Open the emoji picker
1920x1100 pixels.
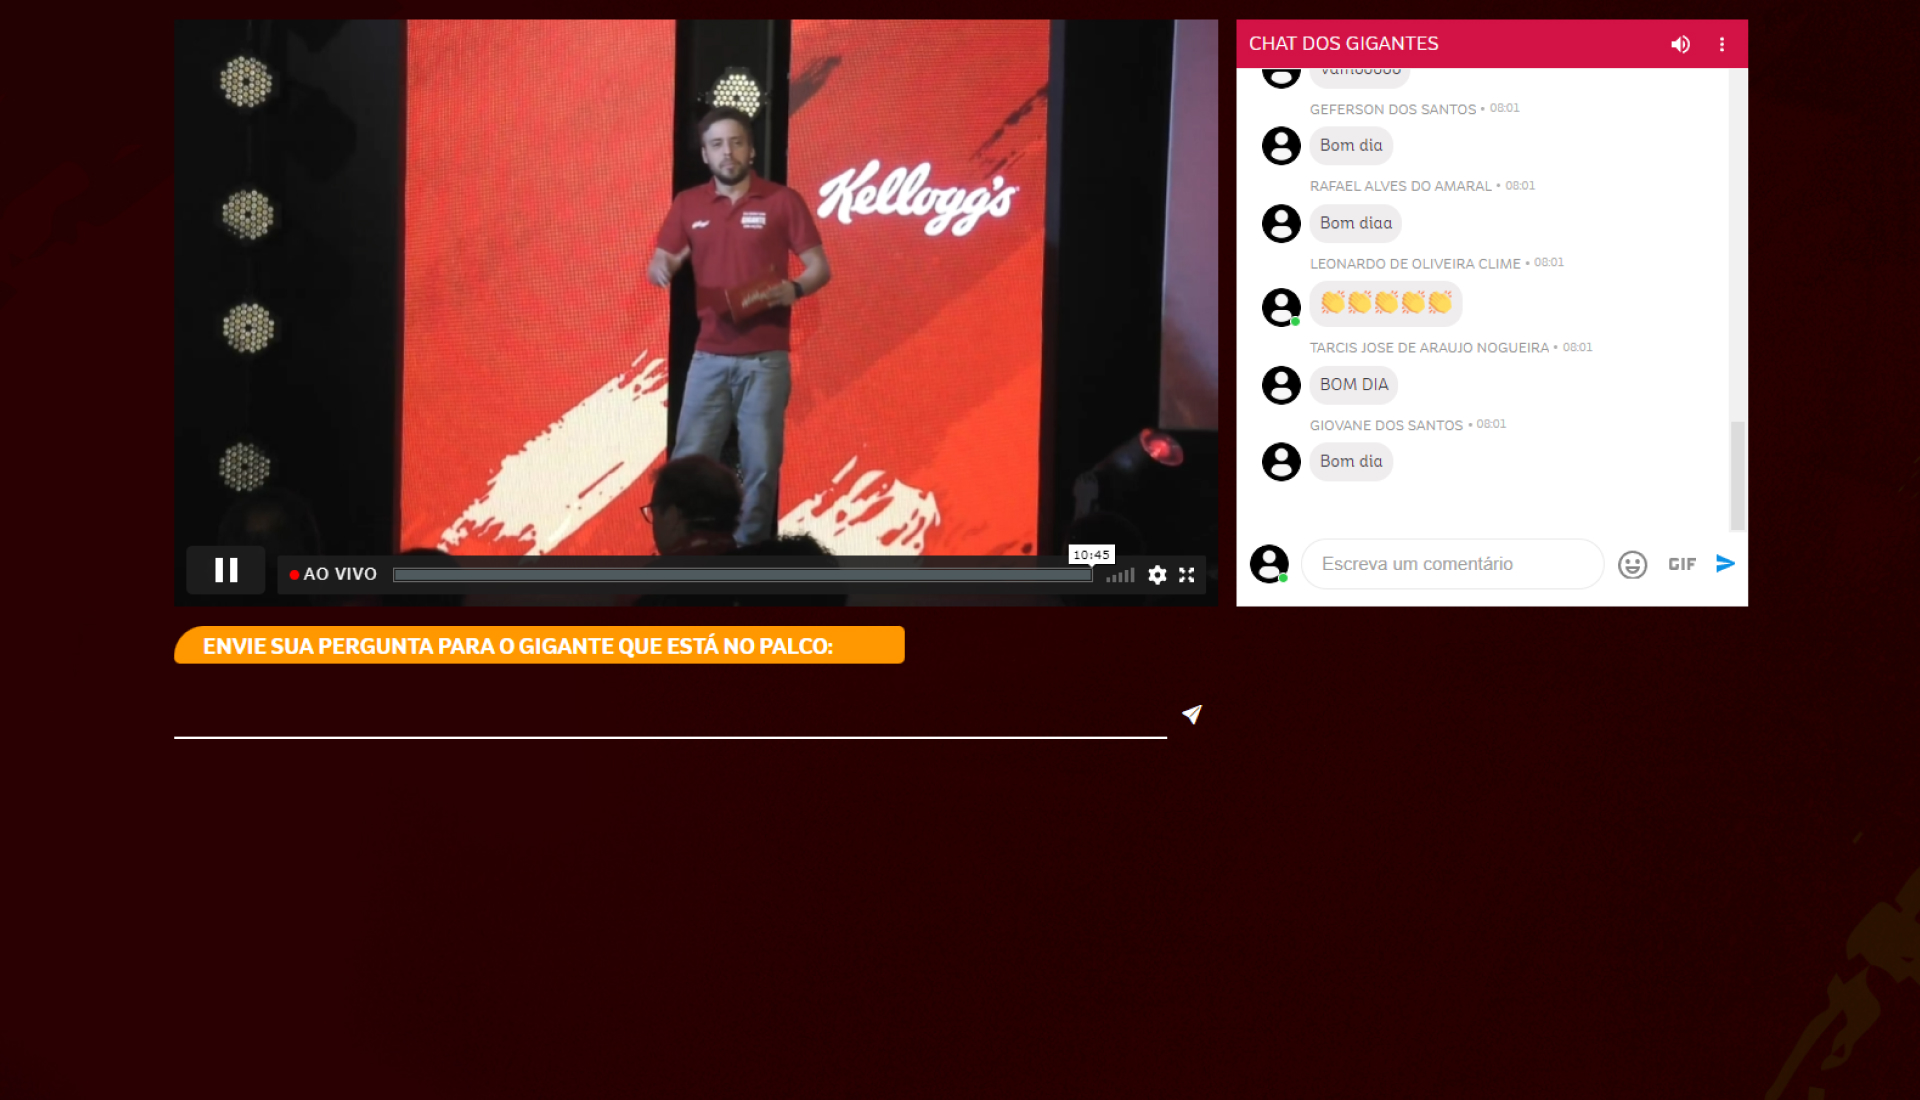[x=1632, y=565]
